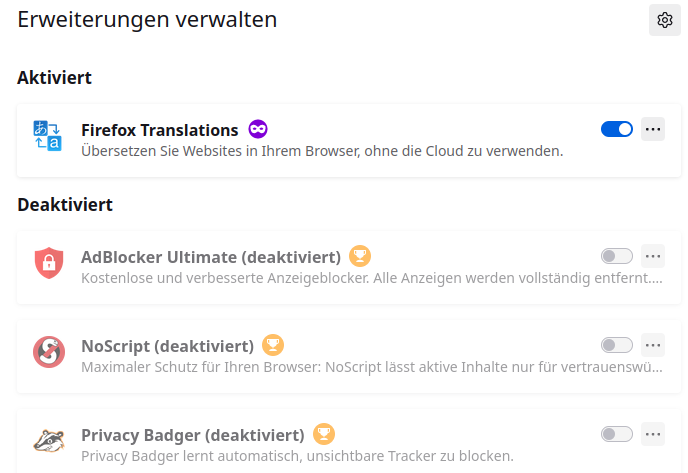
Task: Enable the AdBlocker Ultimate toggle
Action: [x=616, y=256]
